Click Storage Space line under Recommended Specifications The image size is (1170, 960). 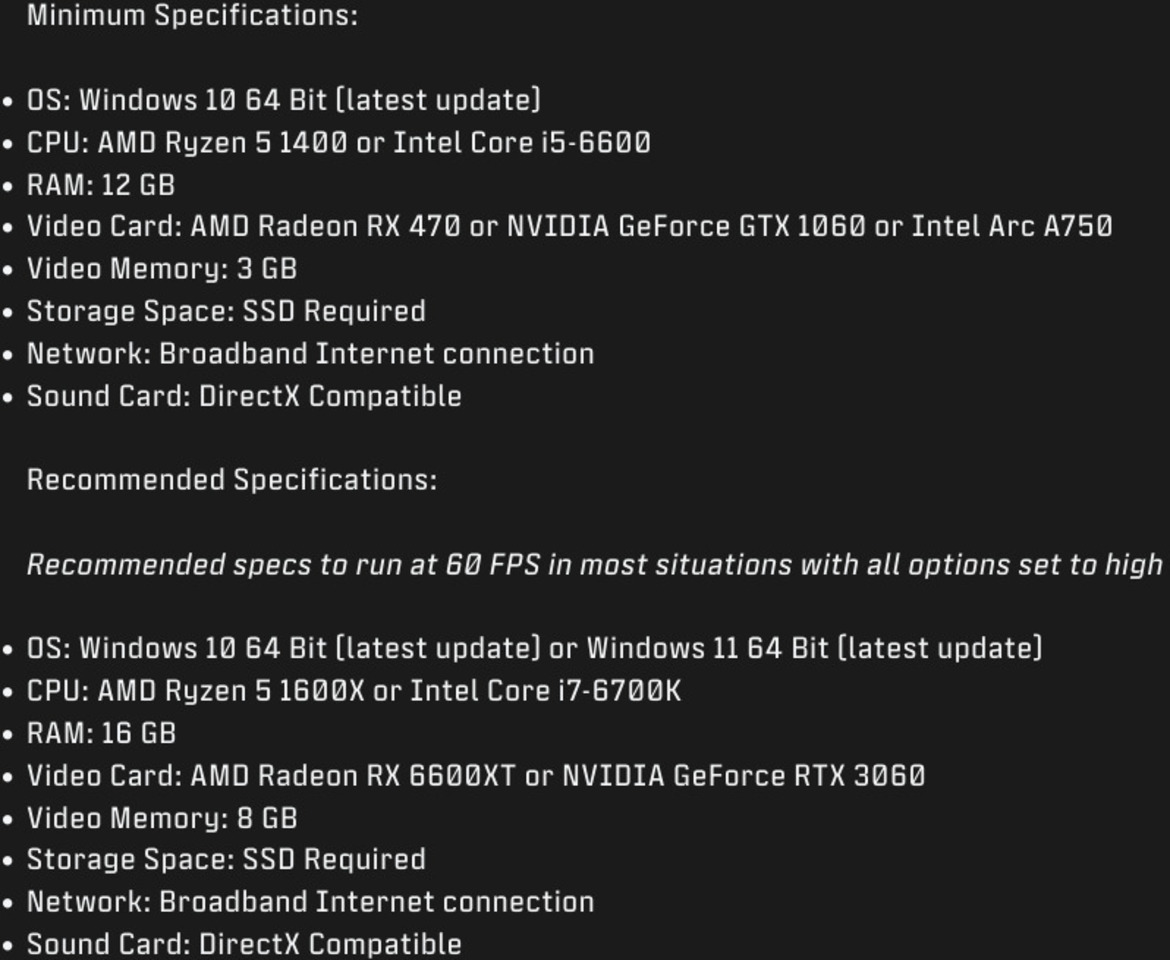(225, 860)
